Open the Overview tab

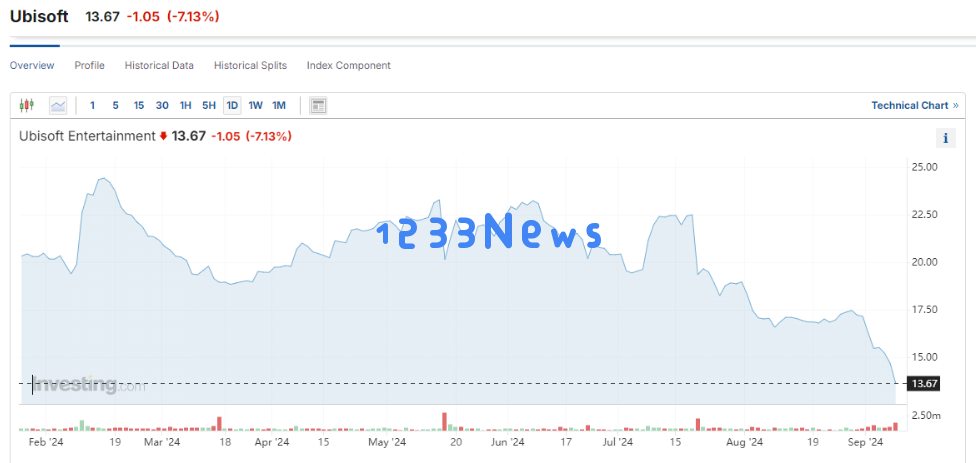point(32,65)
